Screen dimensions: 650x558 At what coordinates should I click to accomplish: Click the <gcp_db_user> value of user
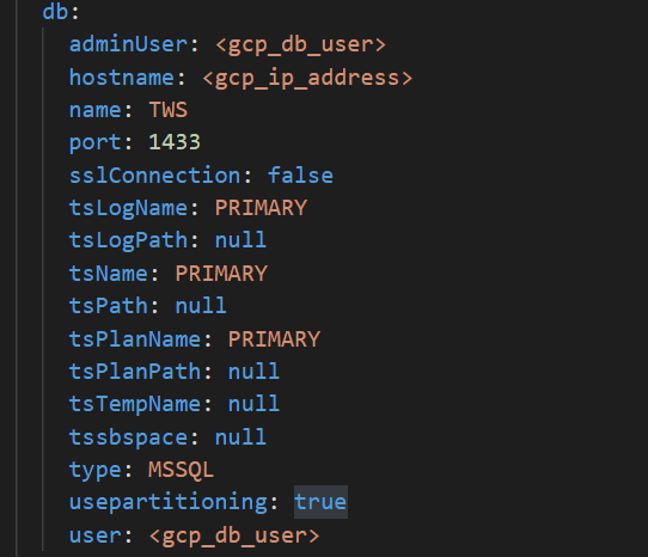click(234, 535)
